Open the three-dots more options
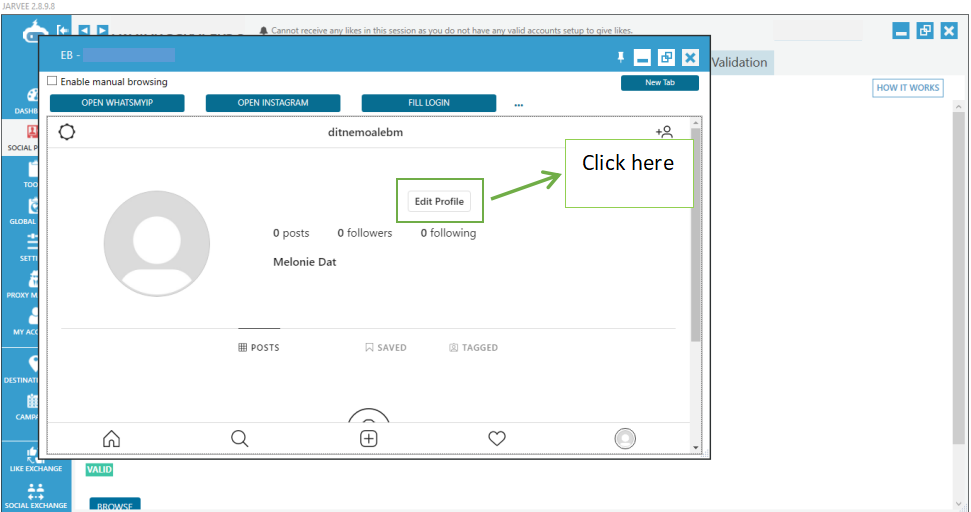Screen dimensions: 971x512 pyautogui.click(x=518, y=105)
